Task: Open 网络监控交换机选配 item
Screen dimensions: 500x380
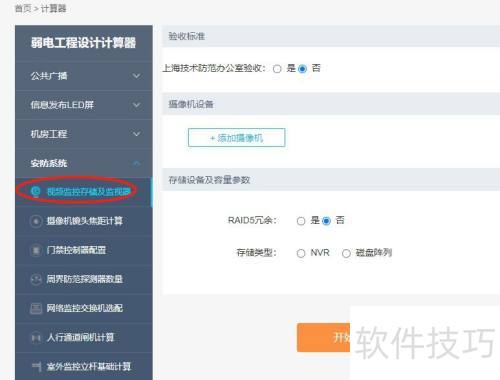Action: (x=84, y=308)
